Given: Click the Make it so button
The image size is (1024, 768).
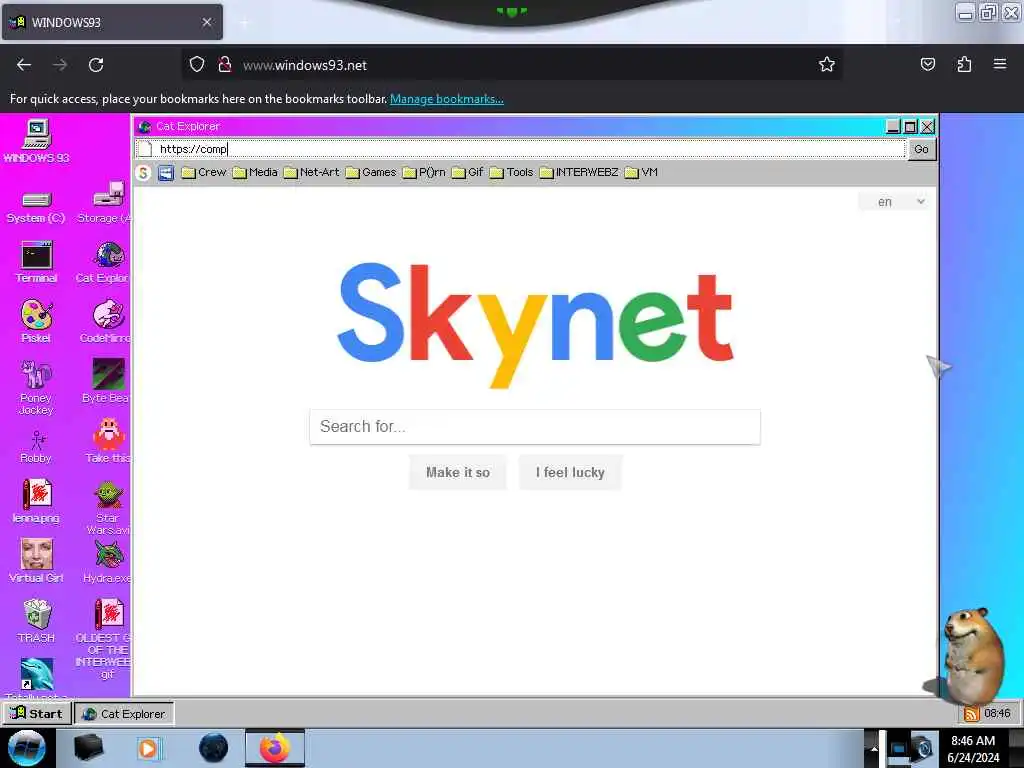Looking at the screenshot, I should pyautogui.click(x=458, y=472).
